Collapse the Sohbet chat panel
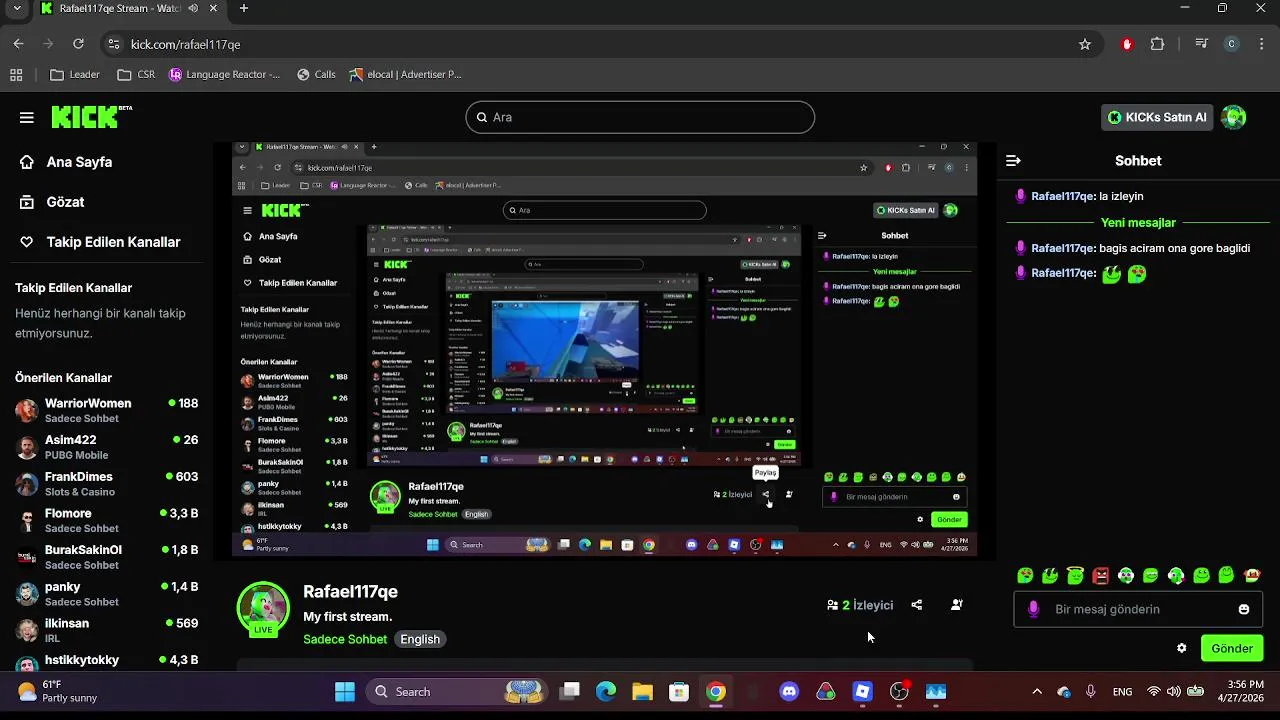This screenshot has width=1280, height=720. tap(1013, 160)
